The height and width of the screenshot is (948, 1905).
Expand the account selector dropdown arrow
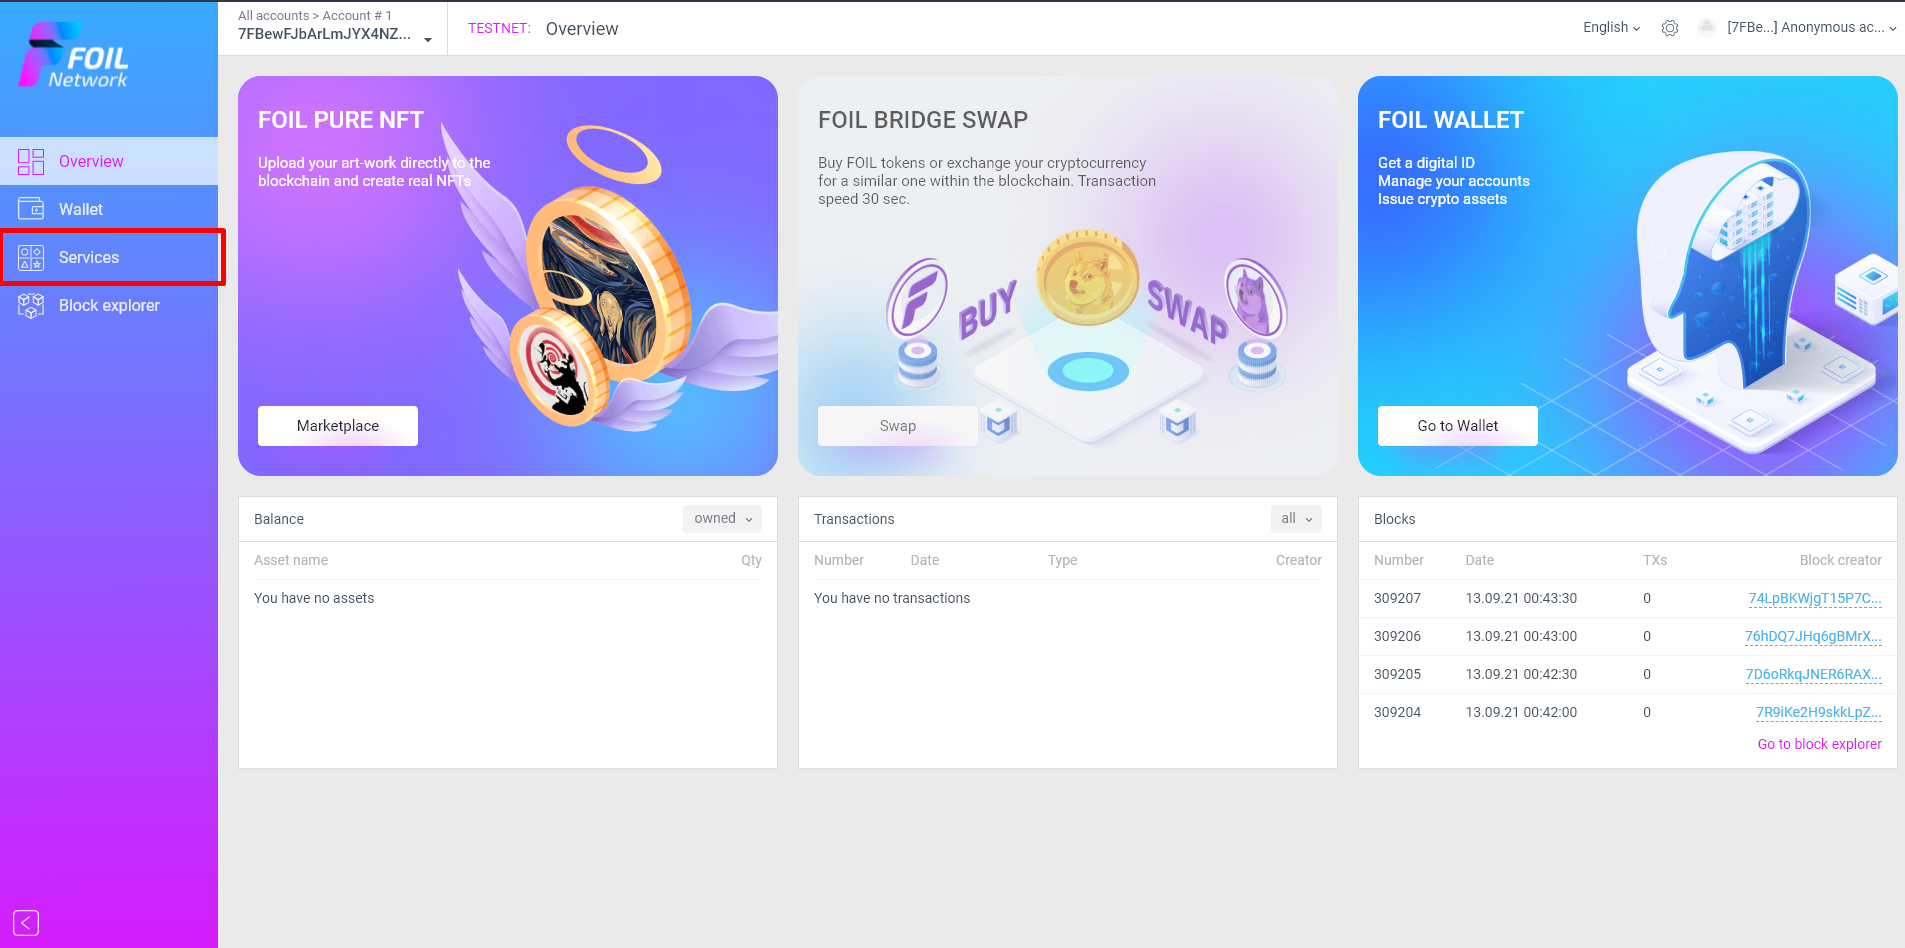point(428,40)
